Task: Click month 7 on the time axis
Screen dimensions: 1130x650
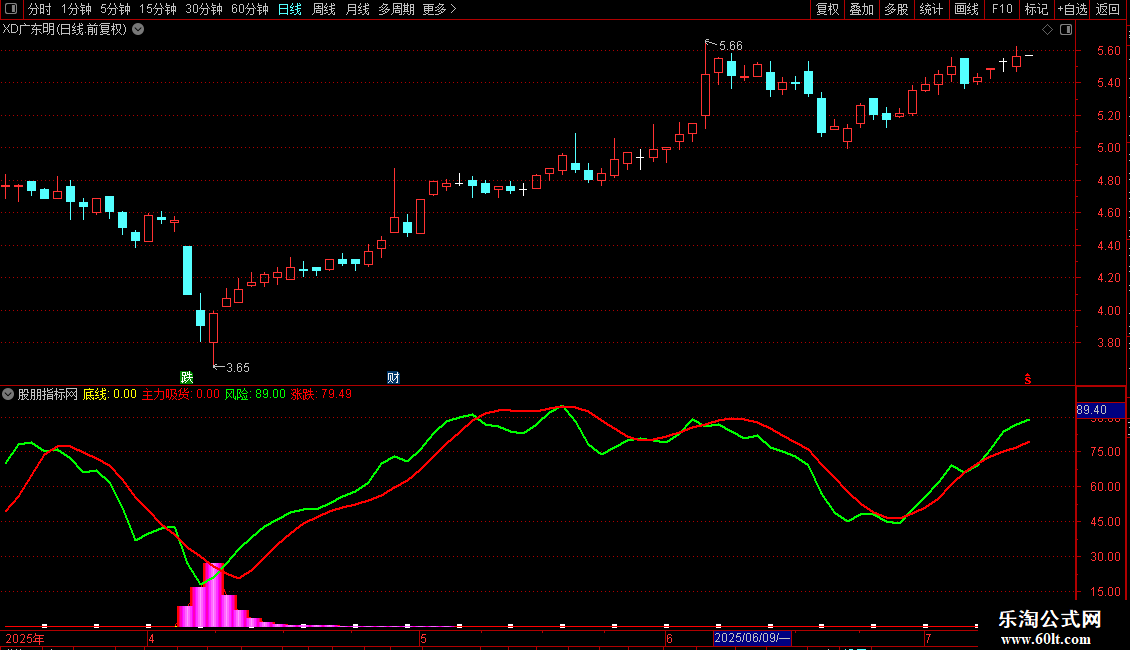Action: (928, 638)
